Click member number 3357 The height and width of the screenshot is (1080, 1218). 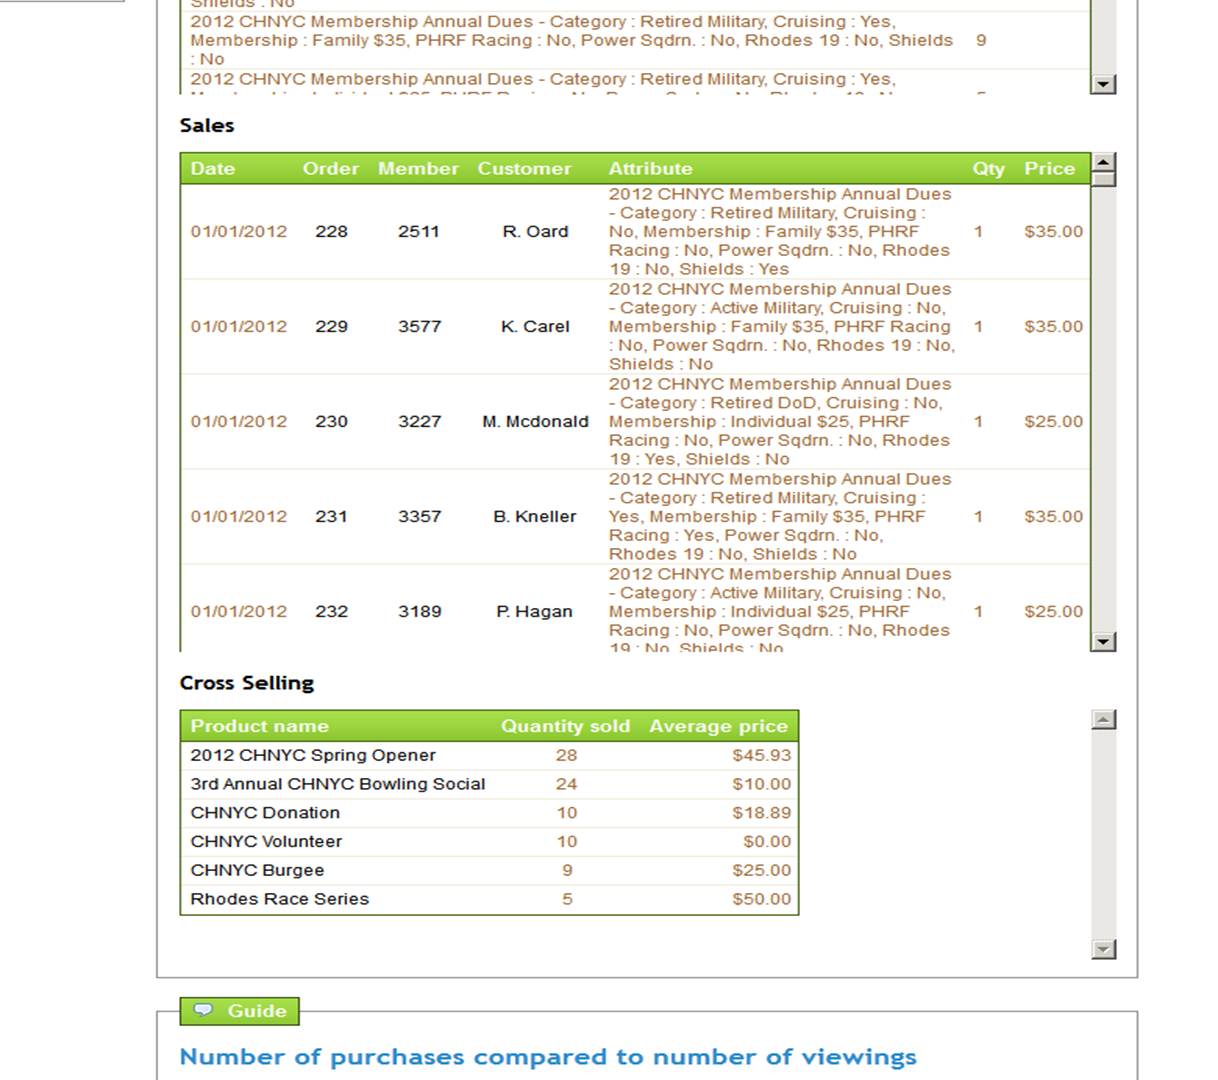tap(419, 516)
